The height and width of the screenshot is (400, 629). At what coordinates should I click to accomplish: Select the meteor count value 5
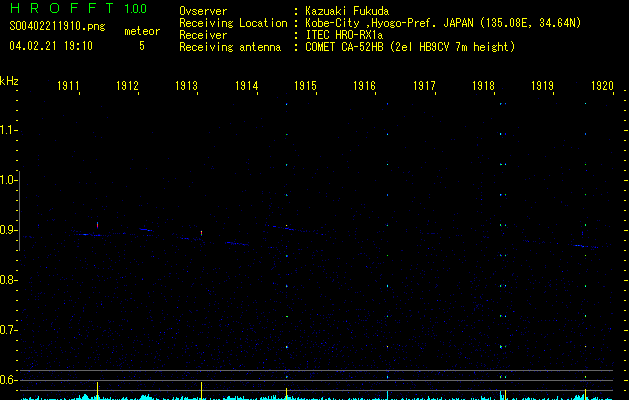click(141, 46)
